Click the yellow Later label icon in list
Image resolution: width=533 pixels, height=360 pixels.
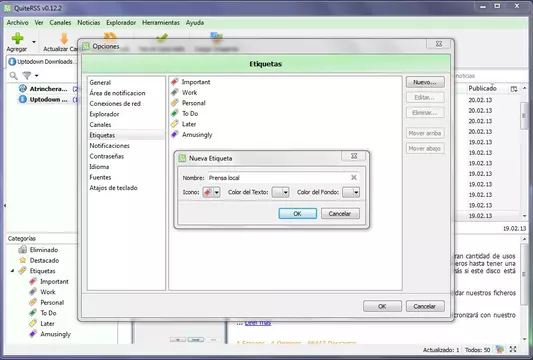point(175,124)
